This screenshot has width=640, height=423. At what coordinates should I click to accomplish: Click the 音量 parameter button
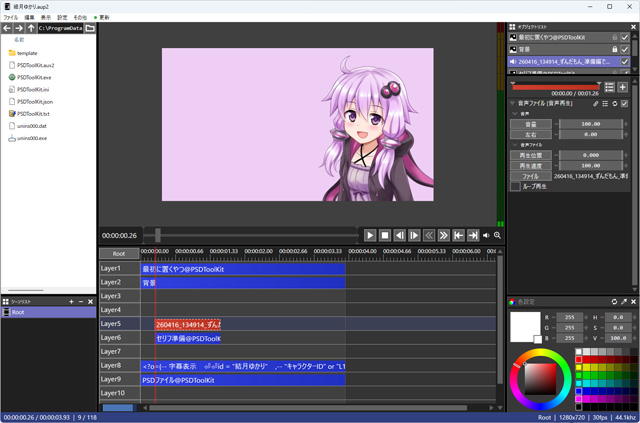pos(531,124)
